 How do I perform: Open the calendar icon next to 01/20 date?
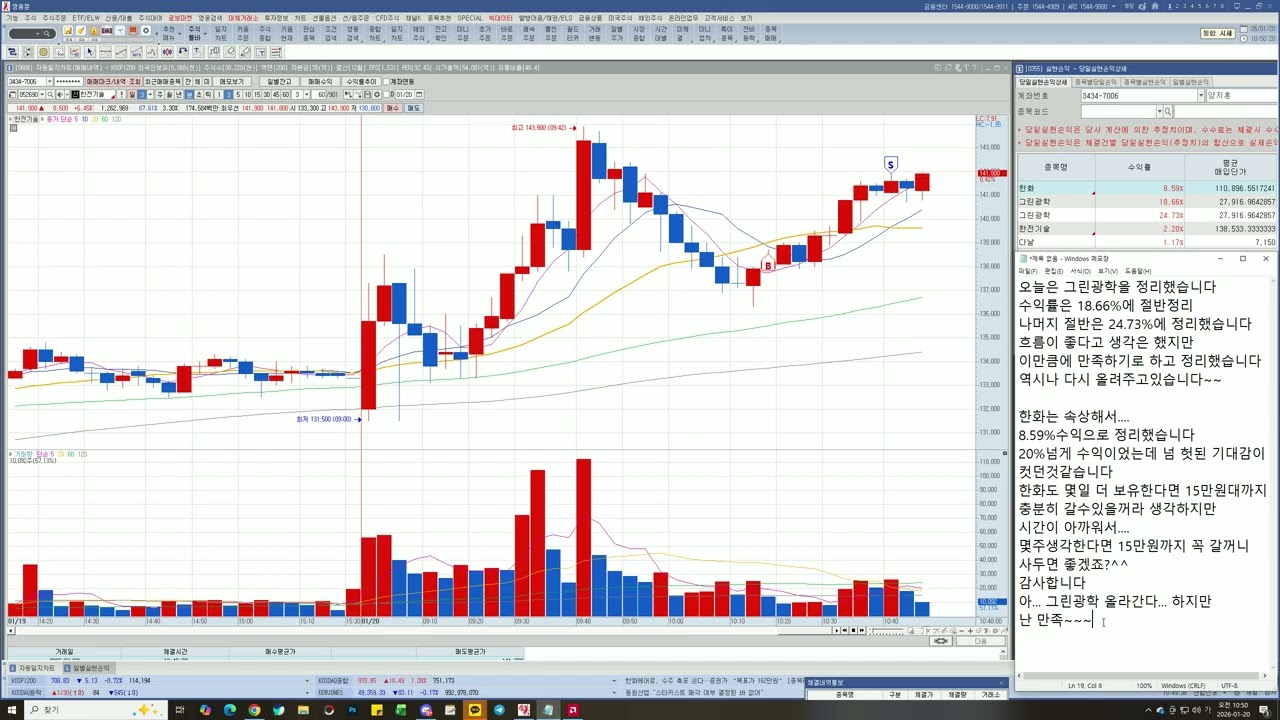click(x=419, y=94)
